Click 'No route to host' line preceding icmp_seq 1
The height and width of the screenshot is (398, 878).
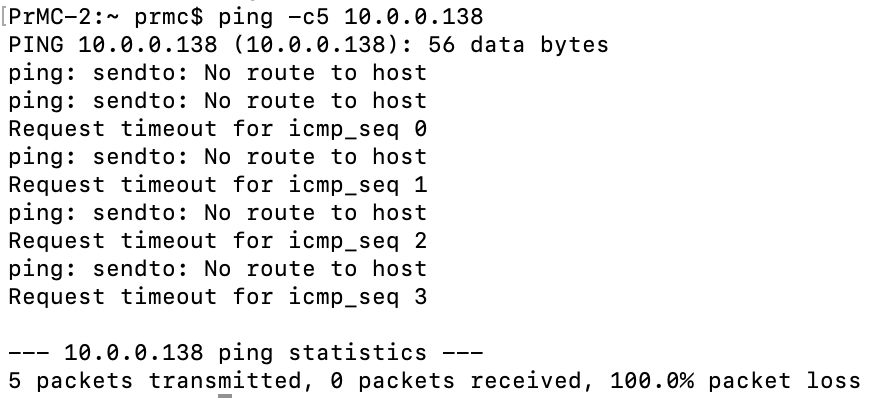(218, 157)
